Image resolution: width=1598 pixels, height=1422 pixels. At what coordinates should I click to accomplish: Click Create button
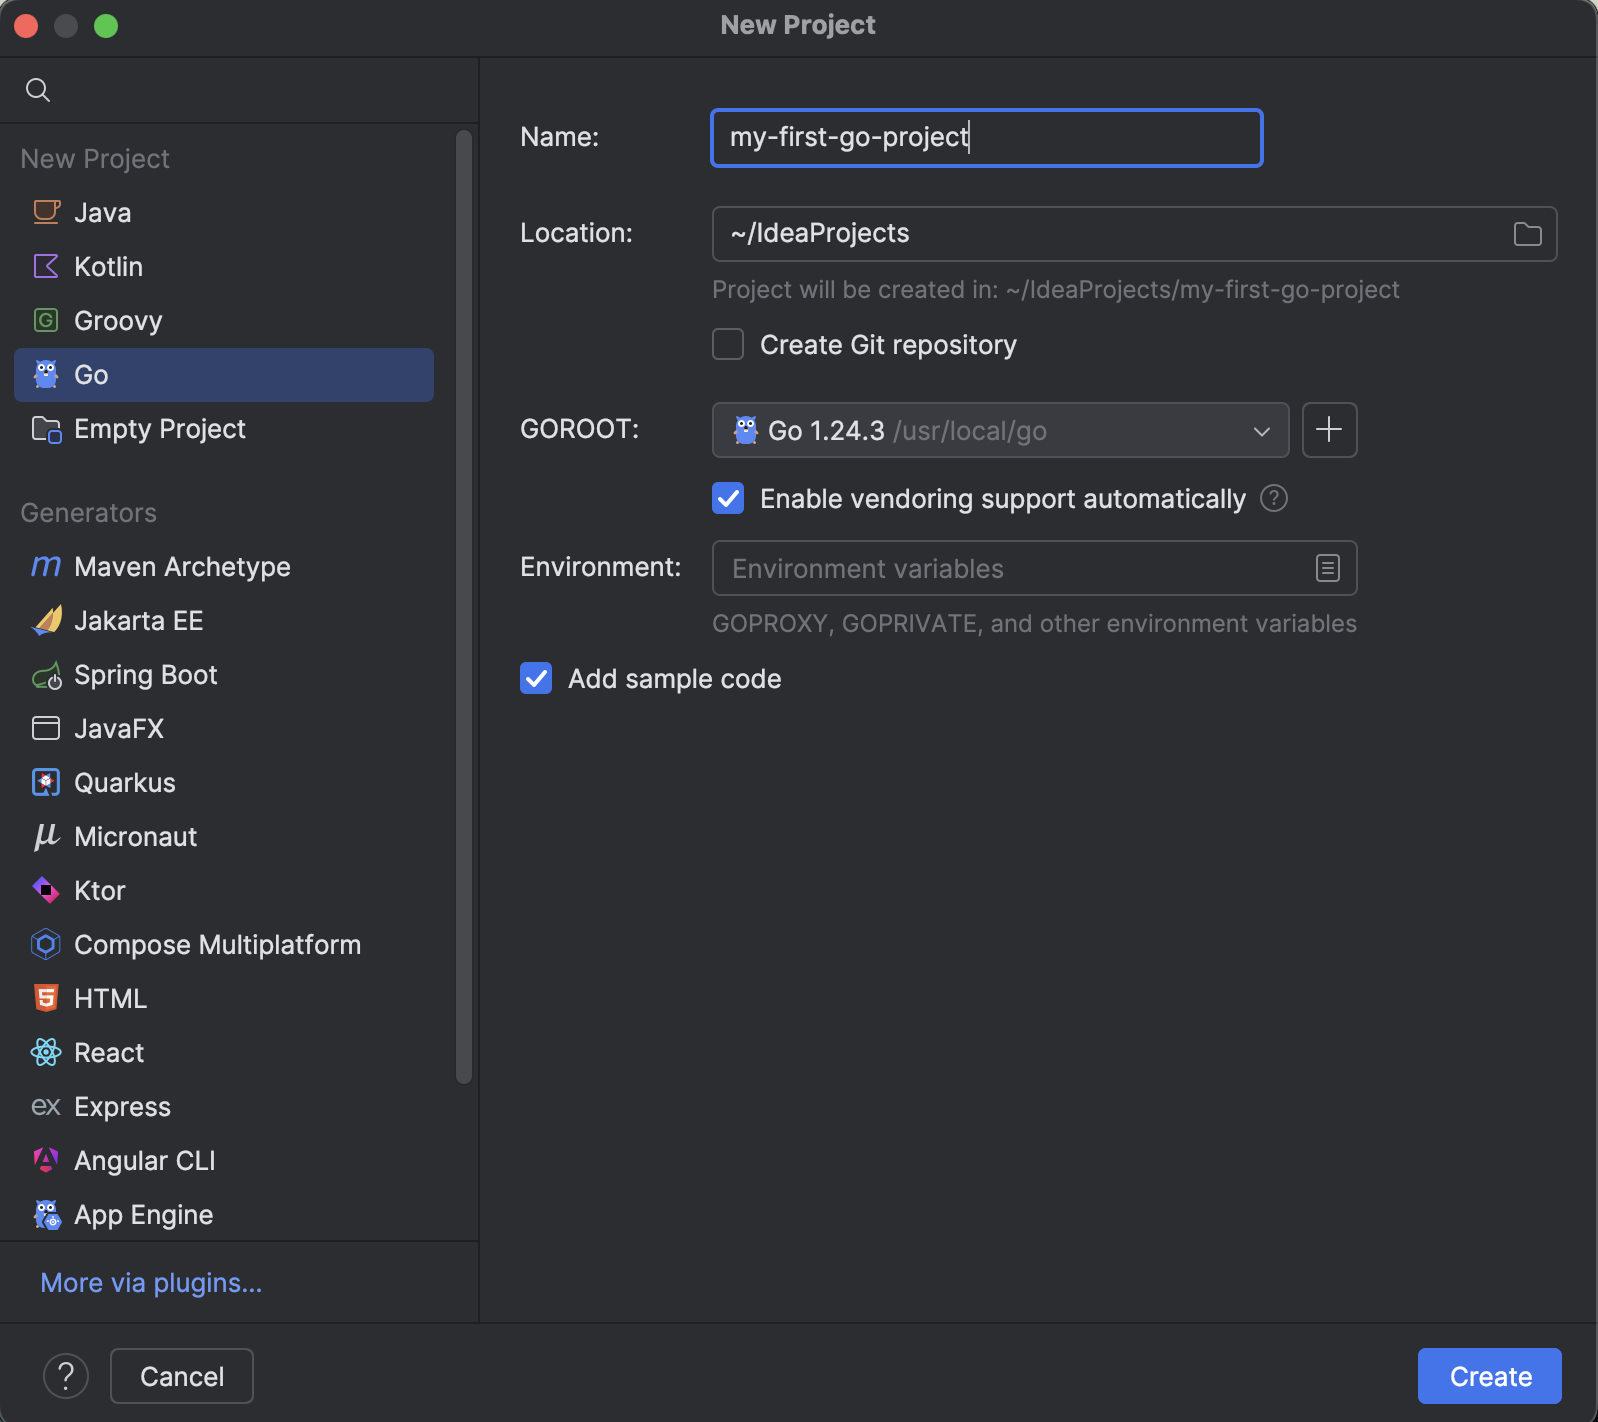1489,1376
